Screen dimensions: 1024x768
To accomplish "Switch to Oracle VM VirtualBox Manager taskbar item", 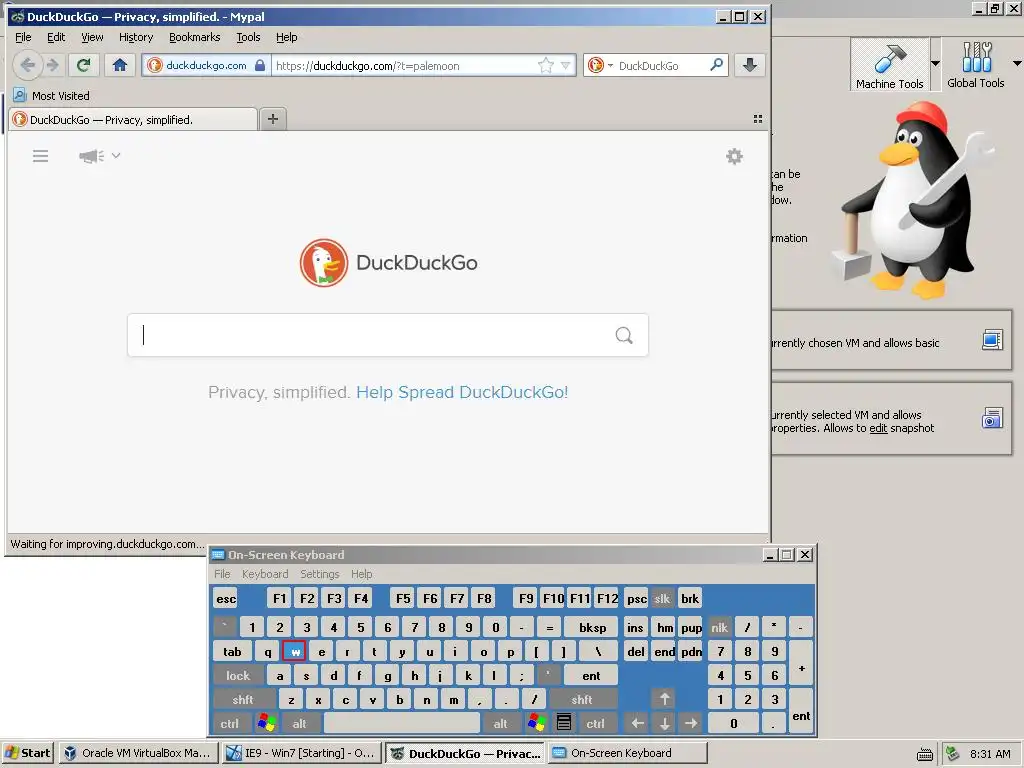I will (139, 753).
